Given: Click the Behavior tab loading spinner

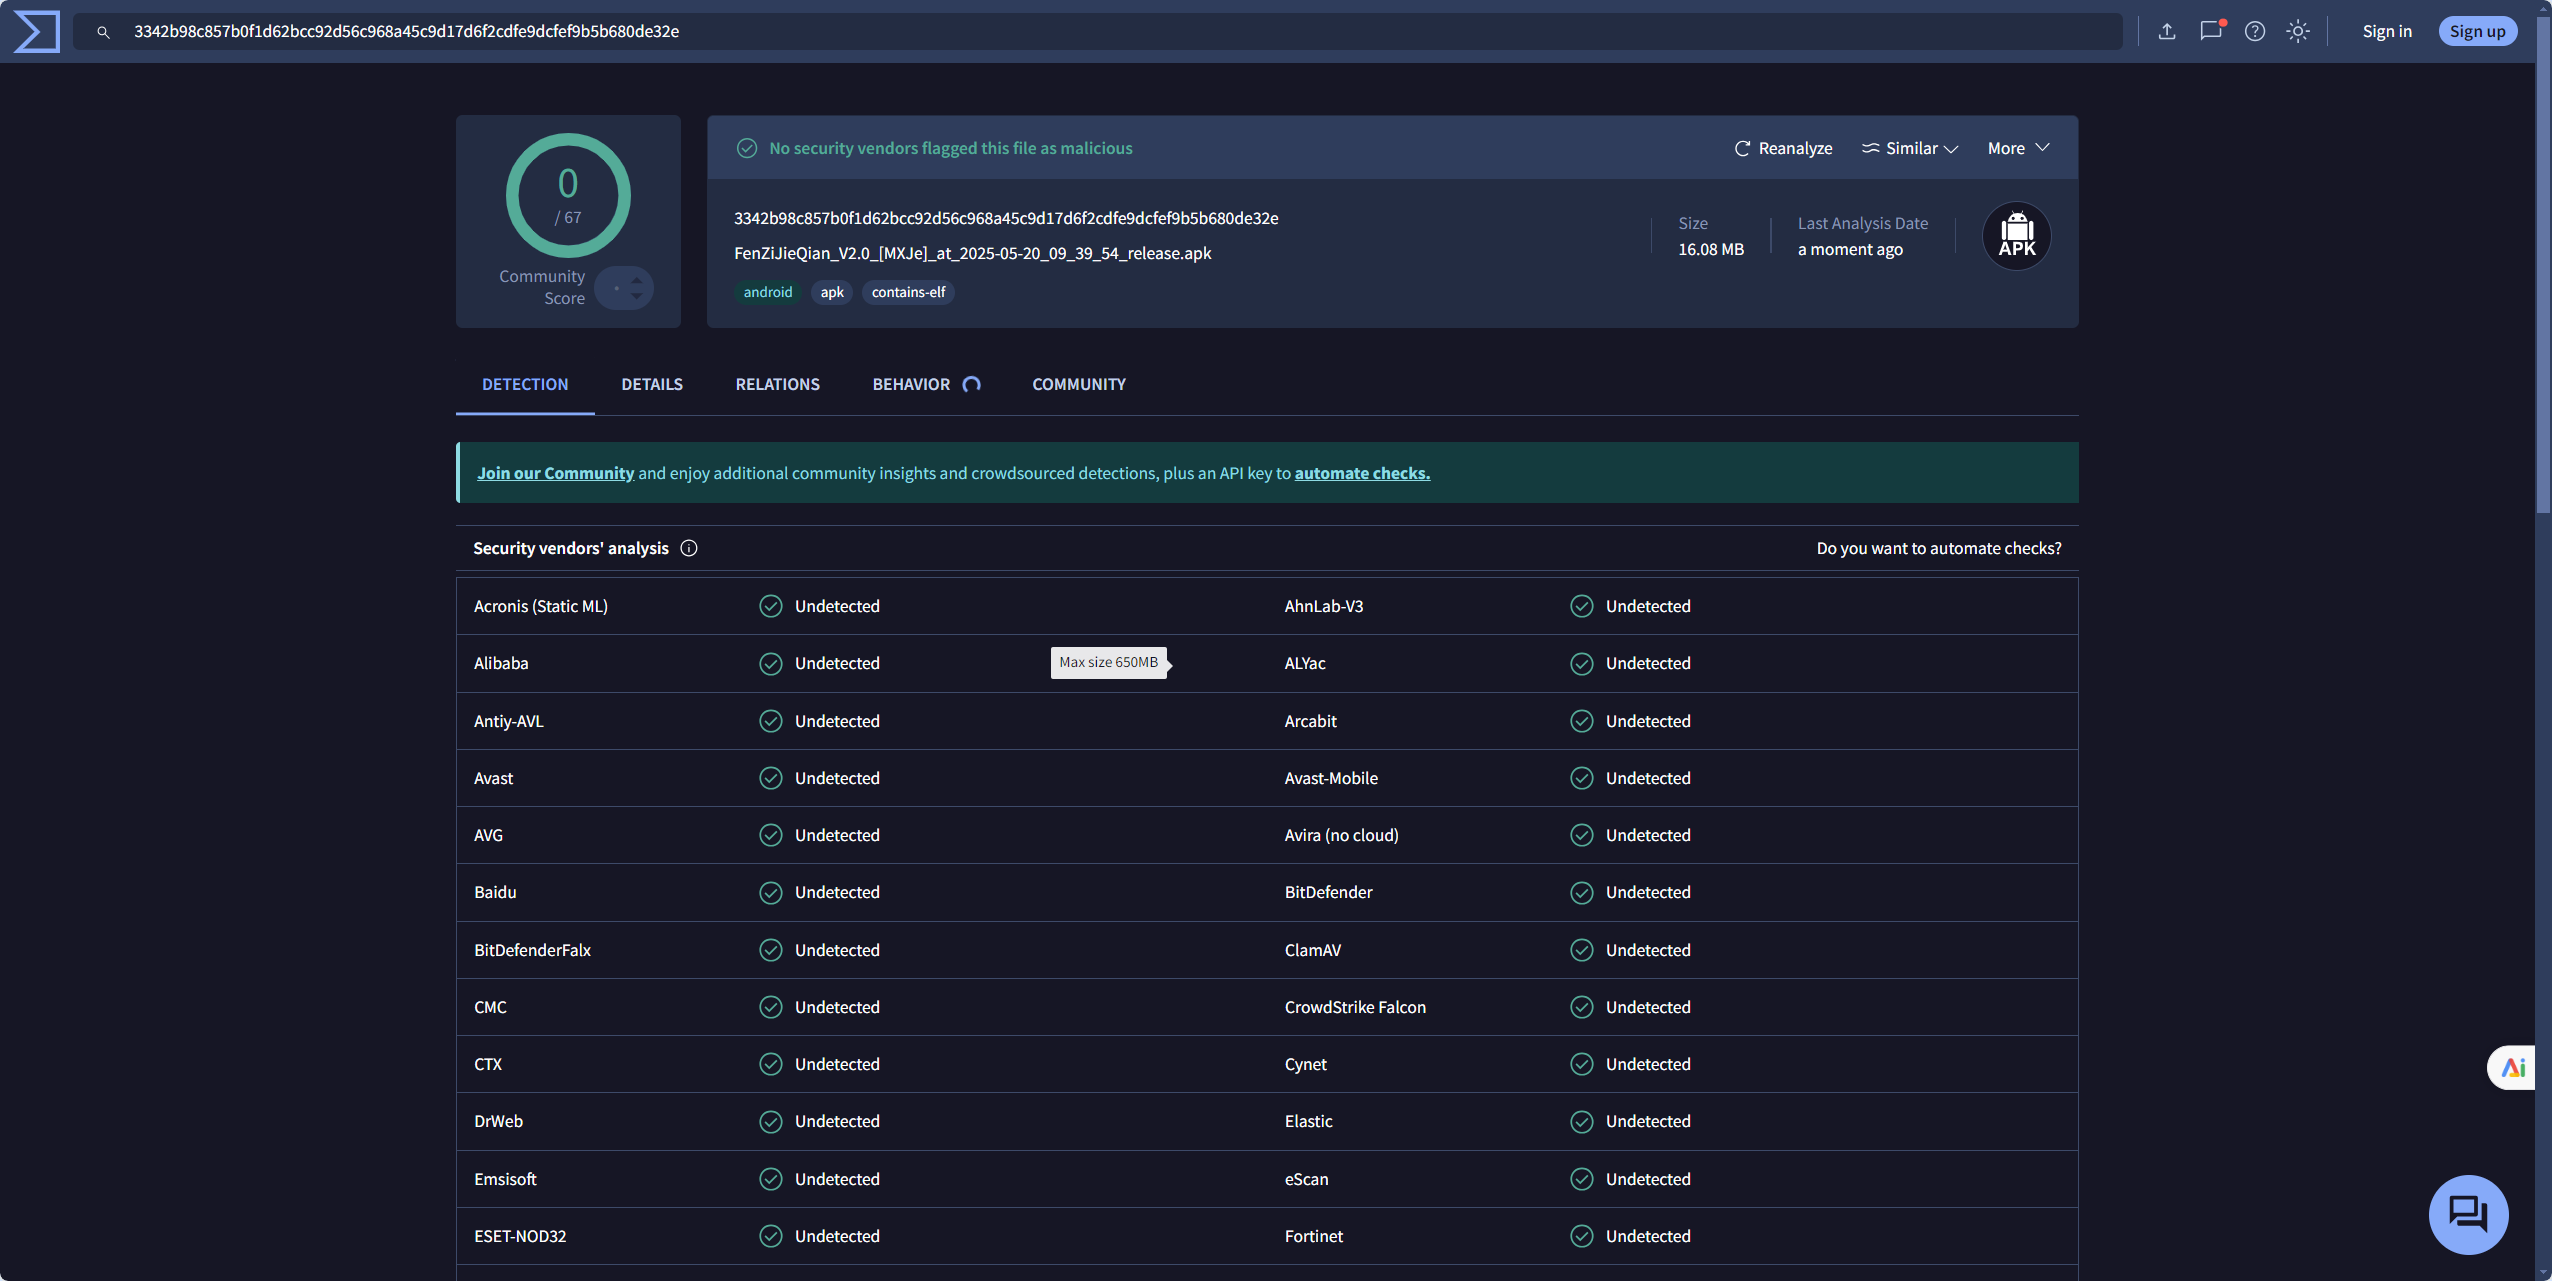Looking at the screenshot, I should pyautogui.click(x=971, y=384).
